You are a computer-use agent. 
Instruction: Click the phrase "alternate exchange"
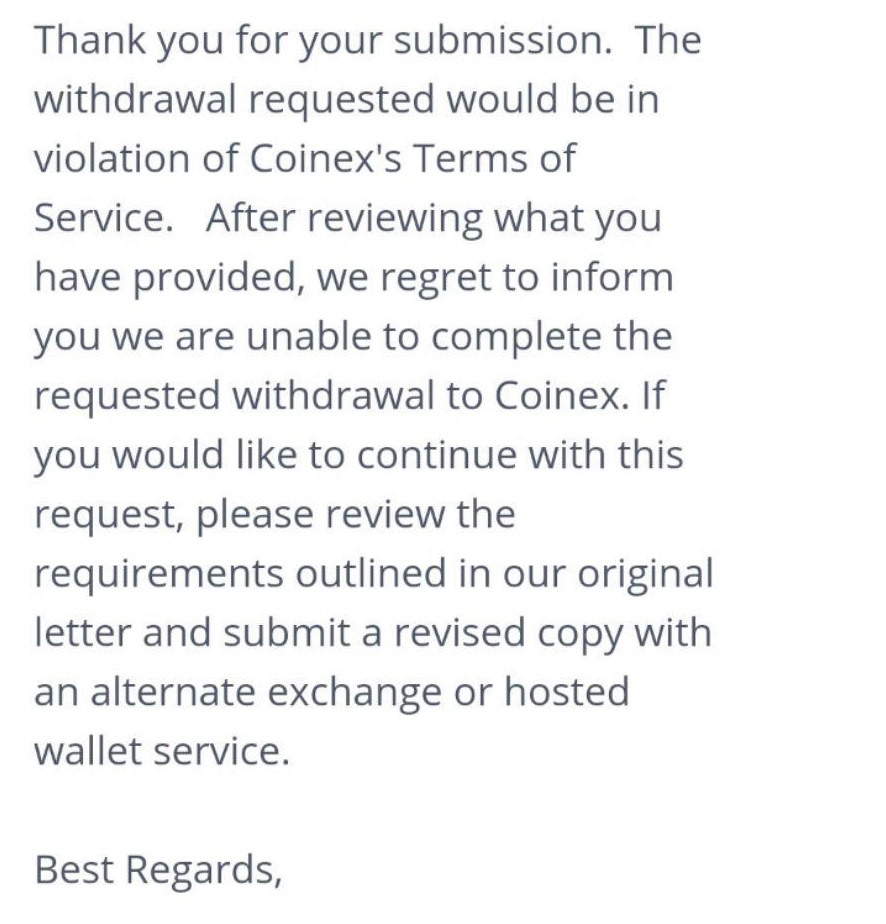click(266, 693)
